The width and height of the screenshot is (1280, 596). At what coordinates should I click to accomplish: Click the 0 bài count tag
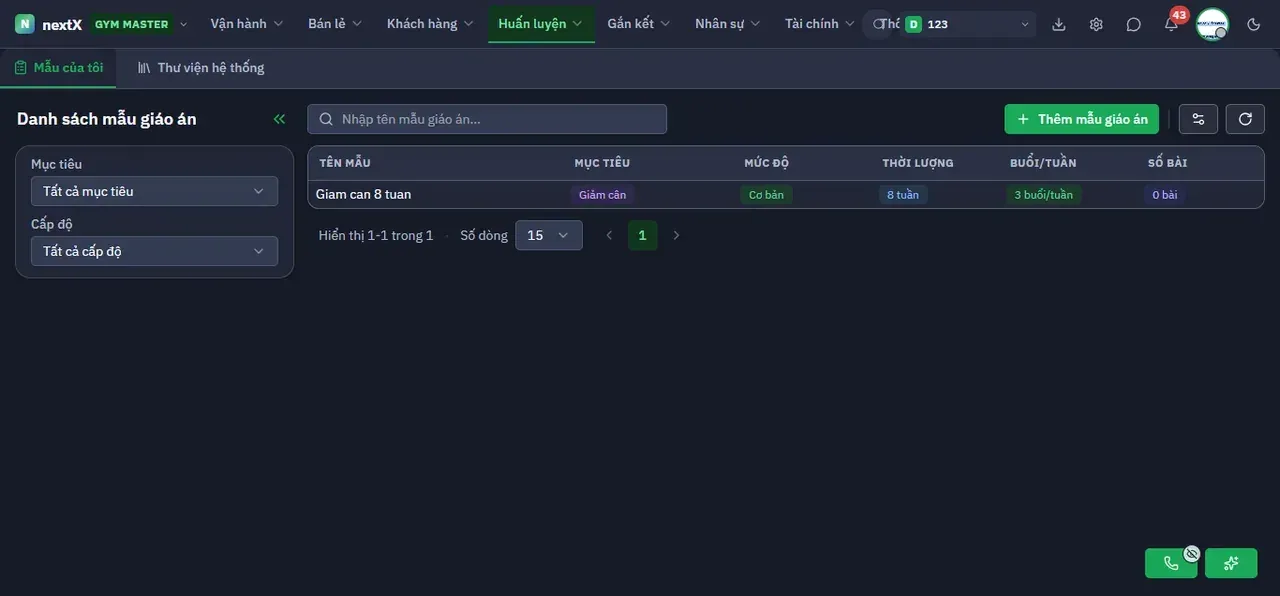[1165, 195]
